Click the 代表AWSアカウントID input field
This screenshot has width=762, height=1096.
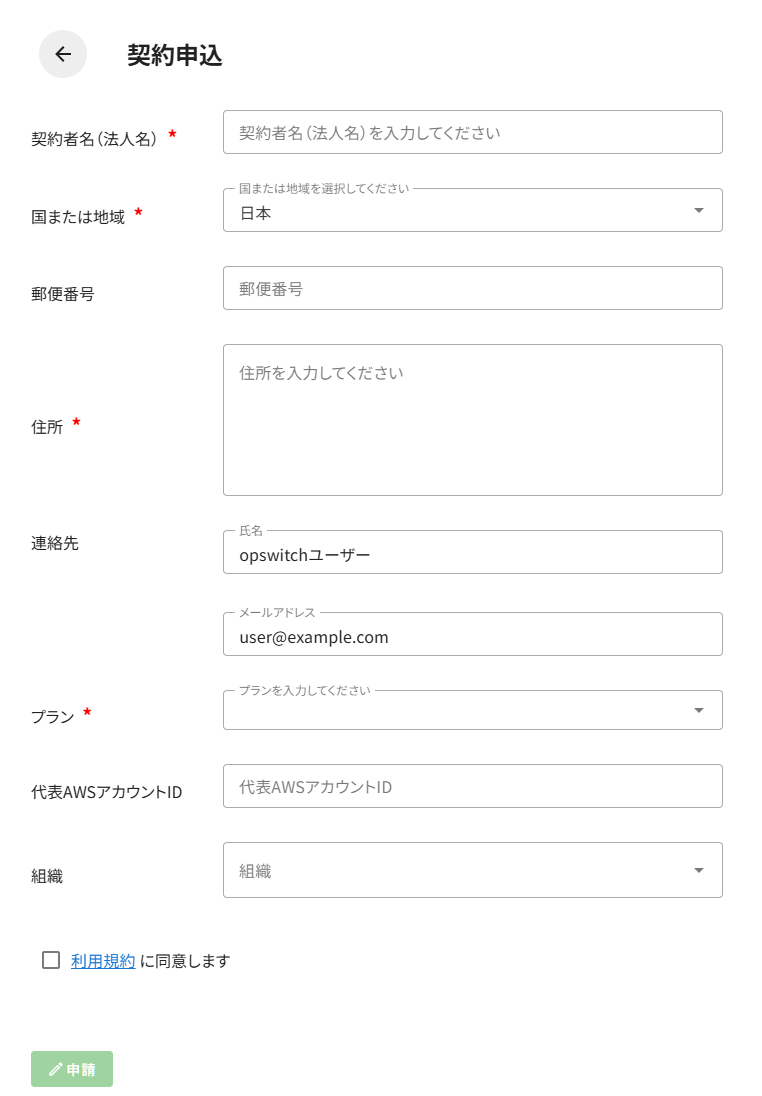click(x=472, y=786)
